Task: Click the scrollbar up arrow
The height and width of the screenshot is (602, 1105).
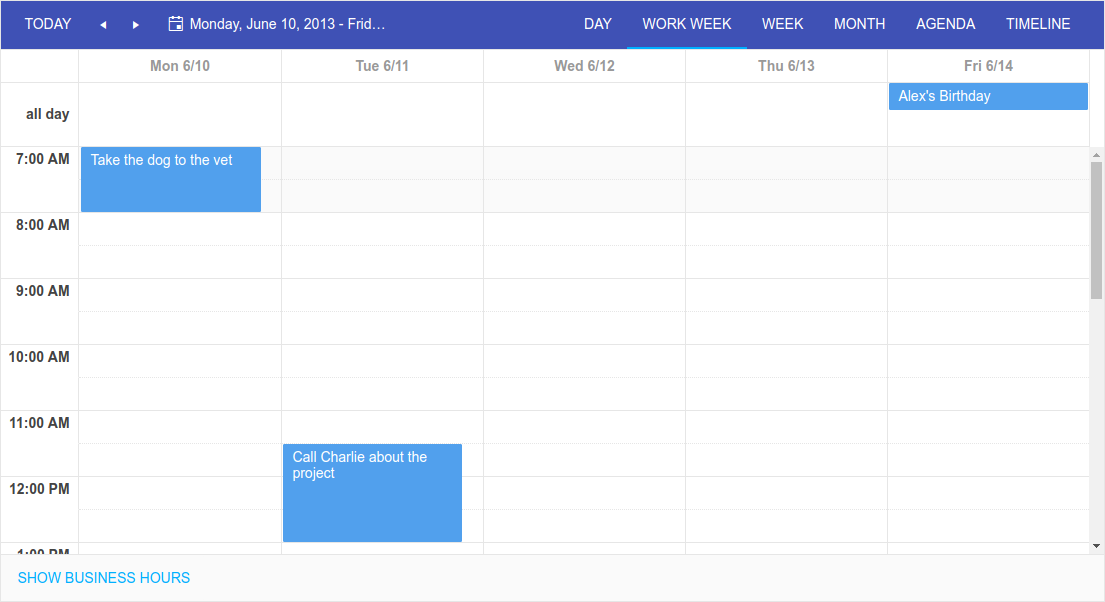Action: pyautogui.click(x=1096, y=154)
